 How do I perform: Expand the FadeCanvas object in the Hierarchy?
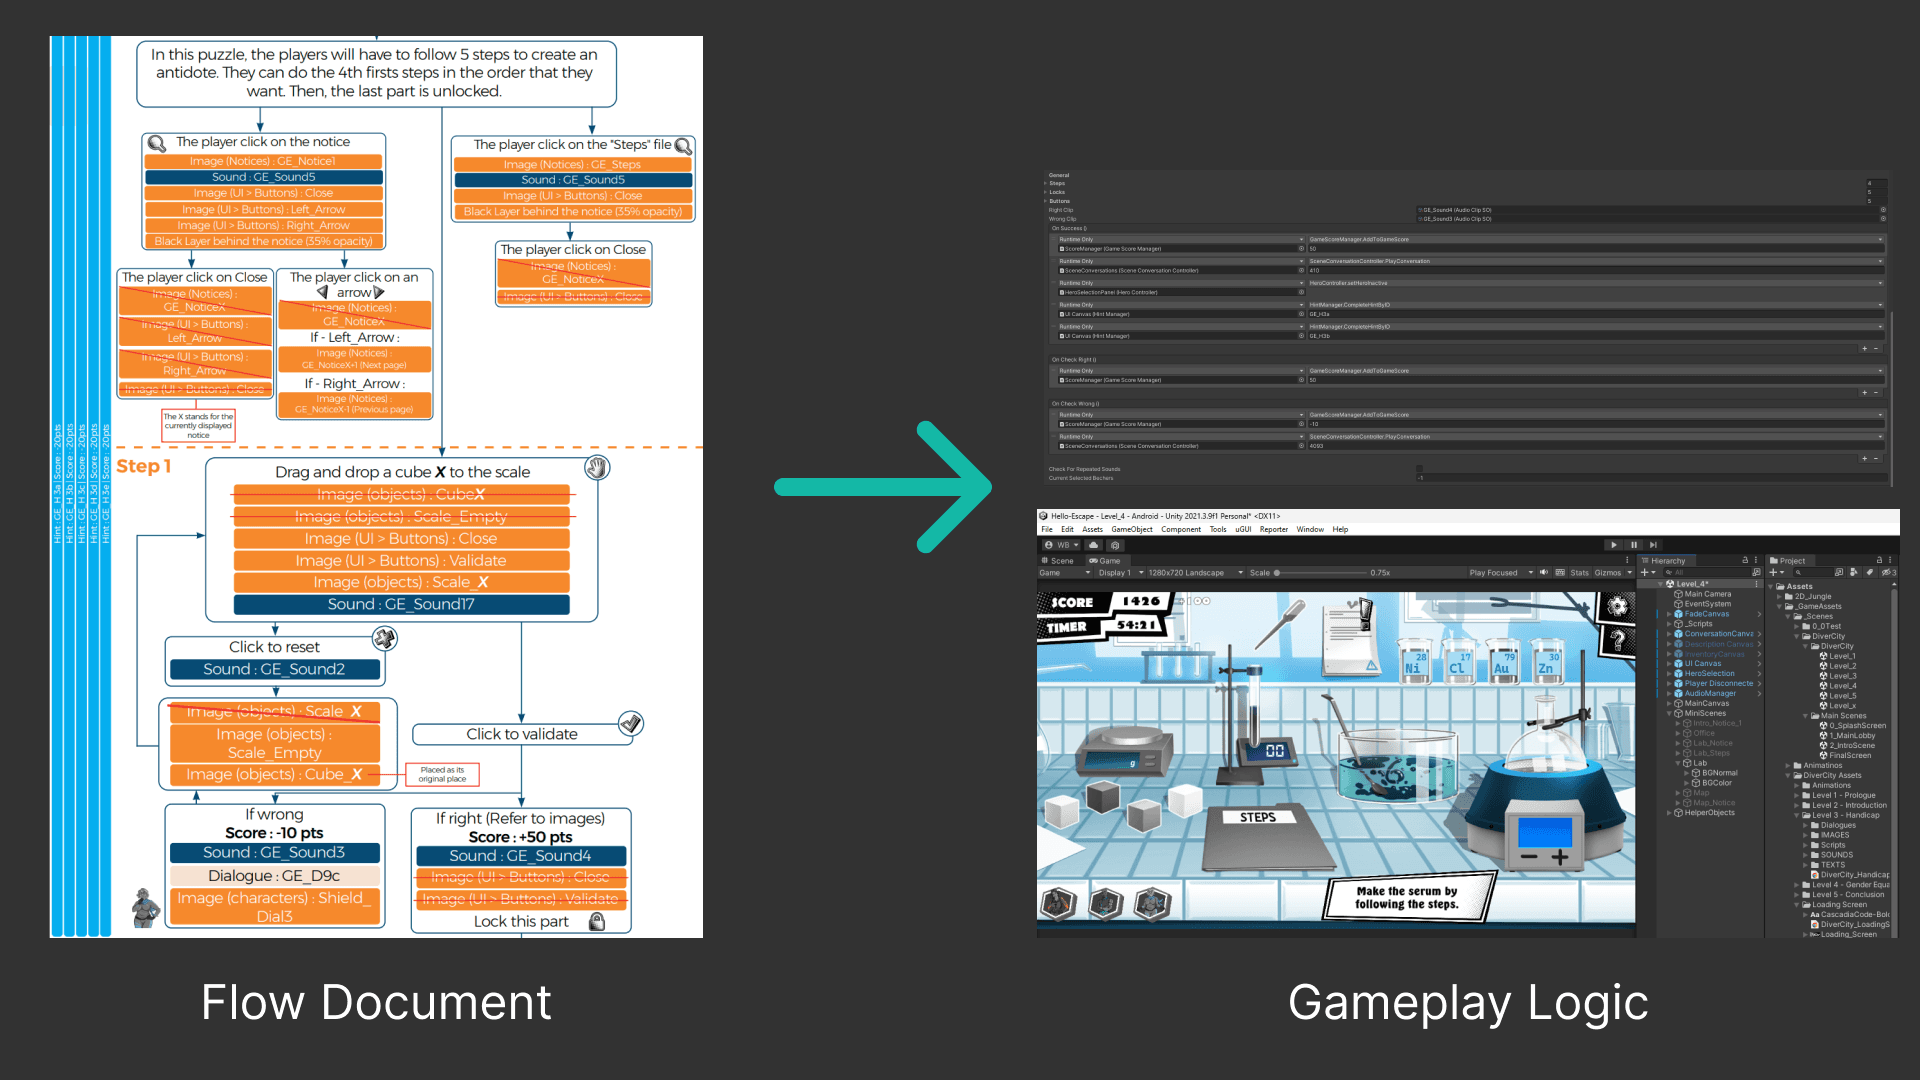1669,614
